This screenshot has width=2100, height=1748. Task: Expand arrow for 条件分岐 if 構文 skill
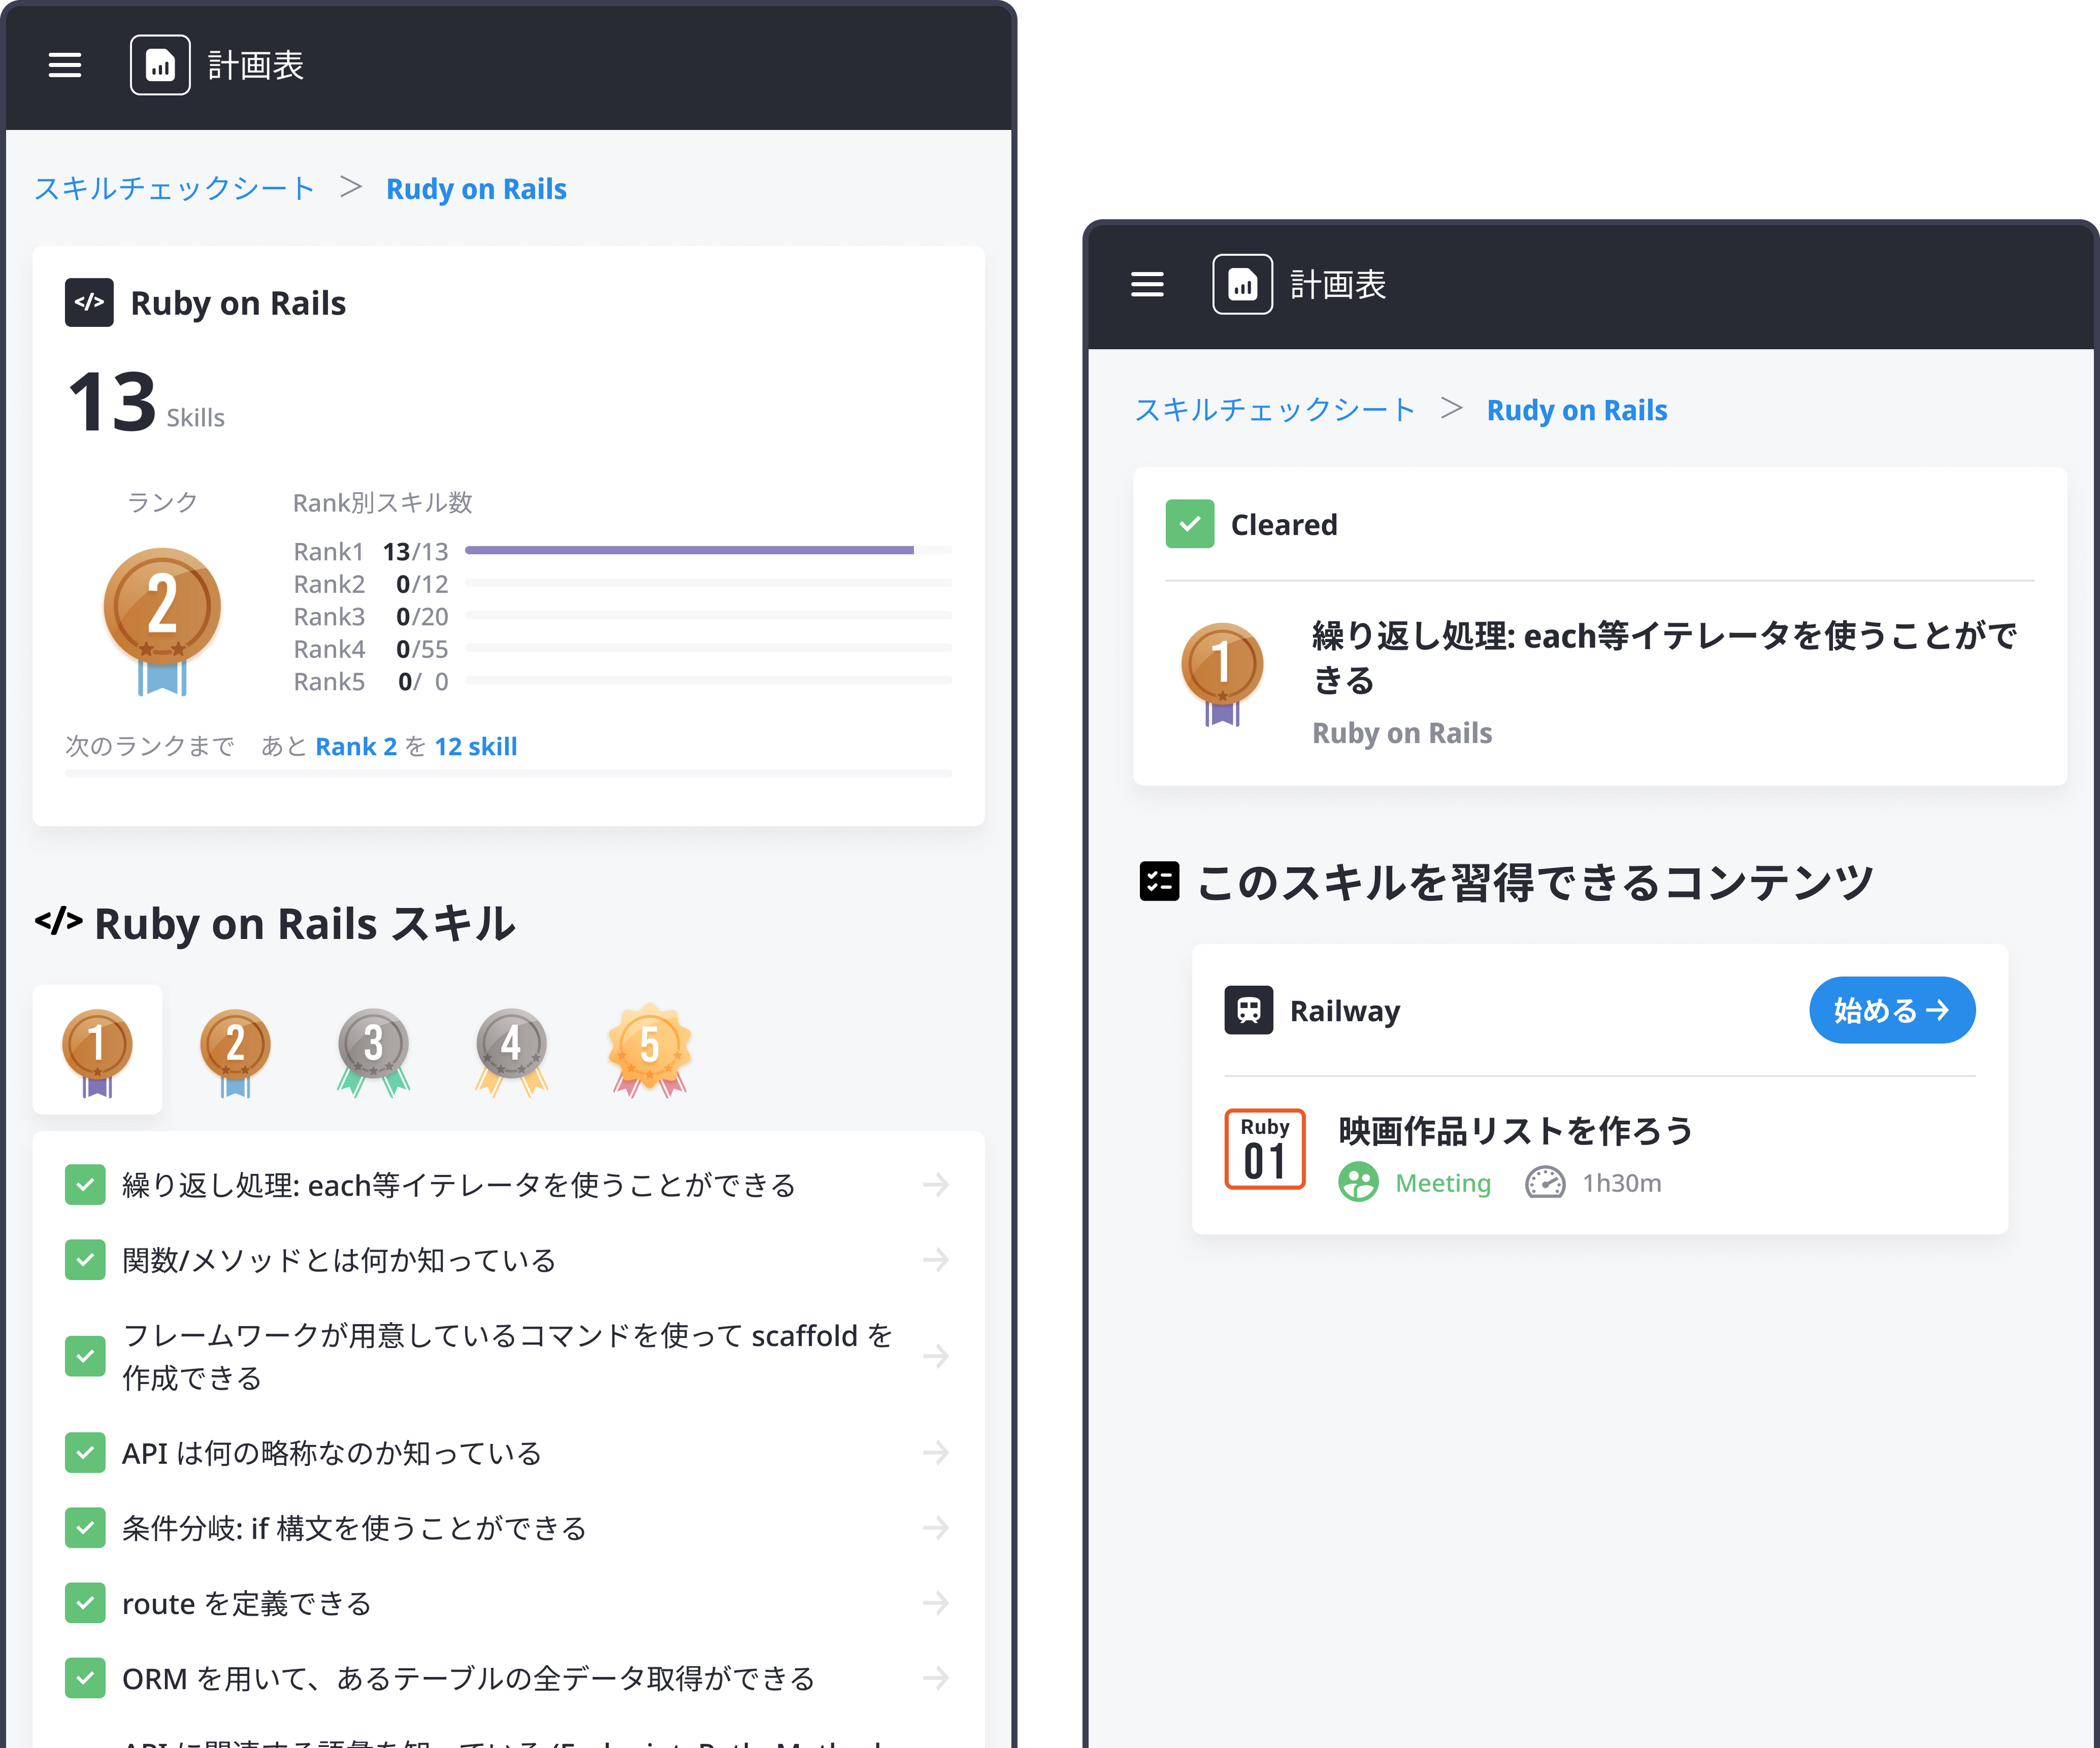(x=935, y=1527)
